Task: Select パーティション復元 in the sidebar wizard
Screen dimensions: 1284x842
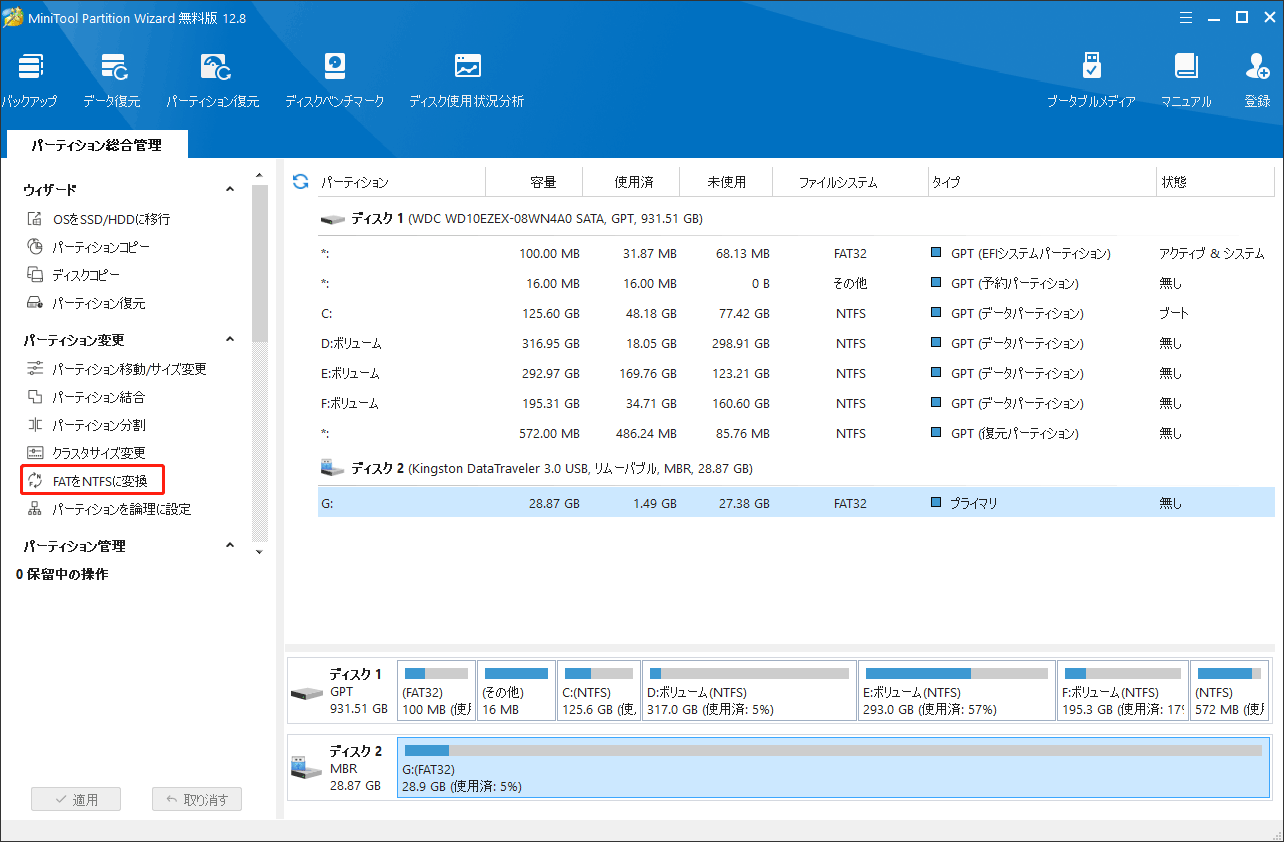Action: coord(86,303)
